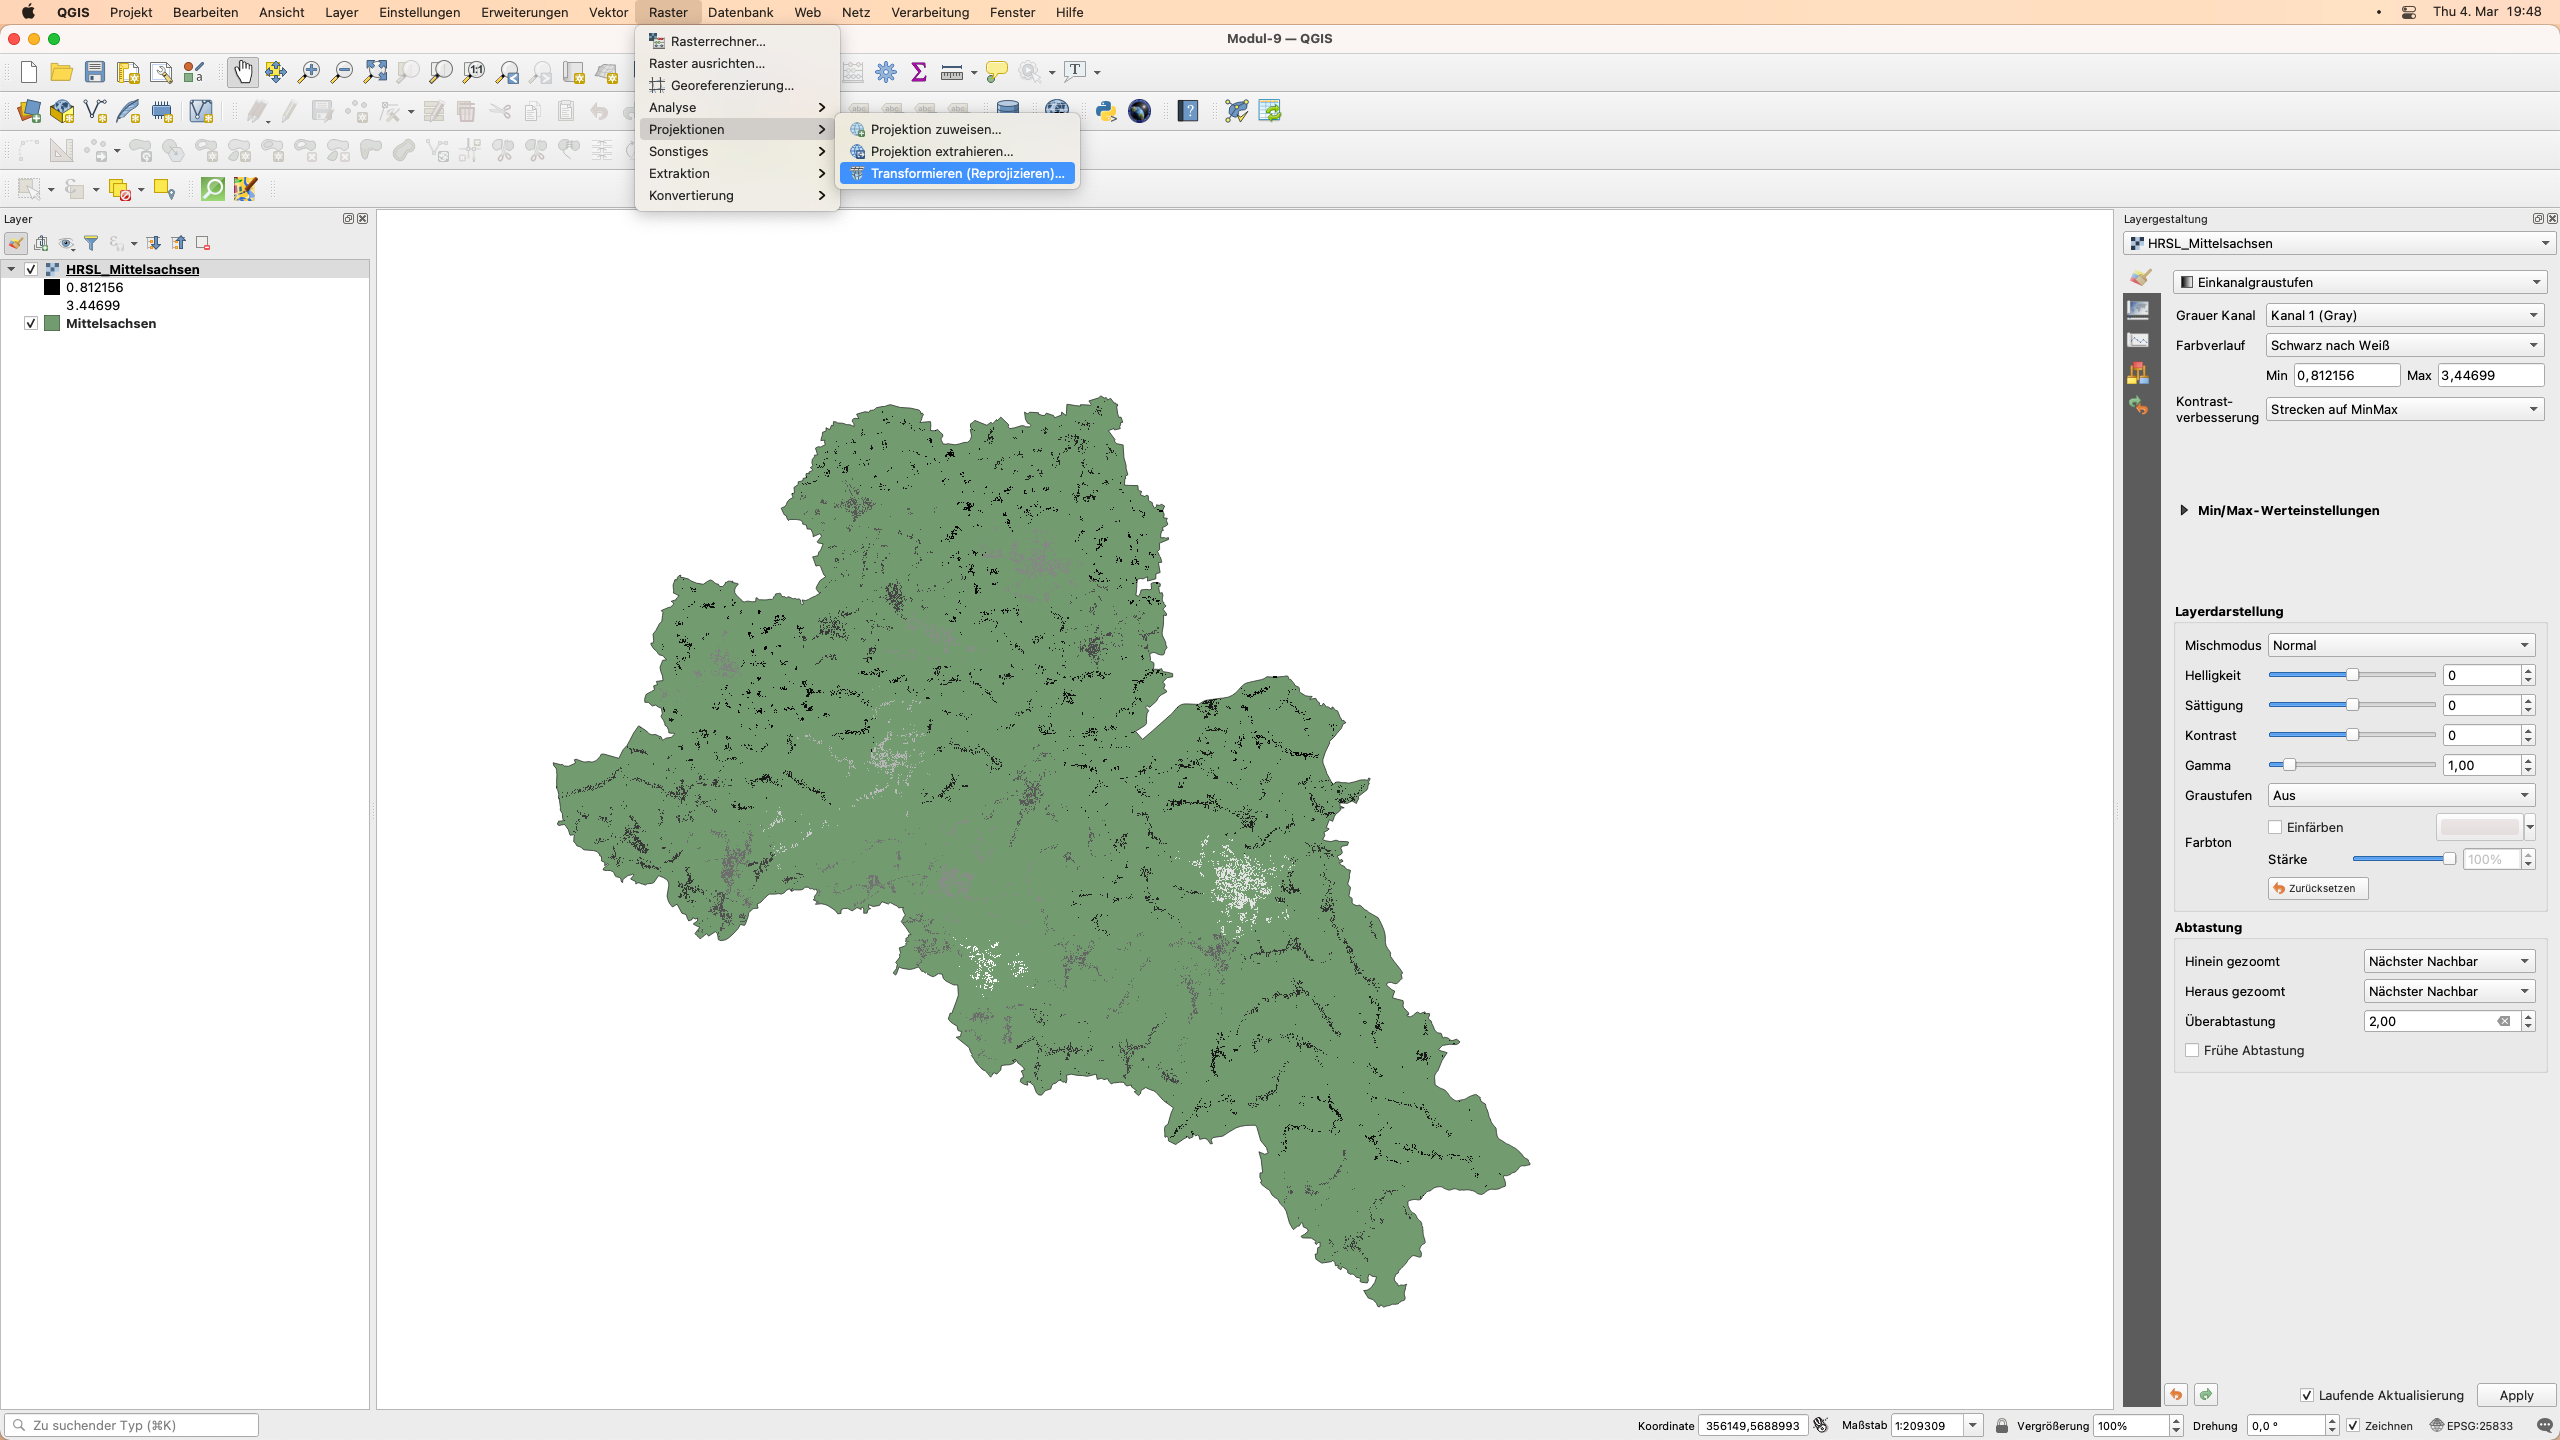Select the Georeferenzierung tool icon
The width and height of the screenshot is (2560, 1440).
click(x=656, y=84)
